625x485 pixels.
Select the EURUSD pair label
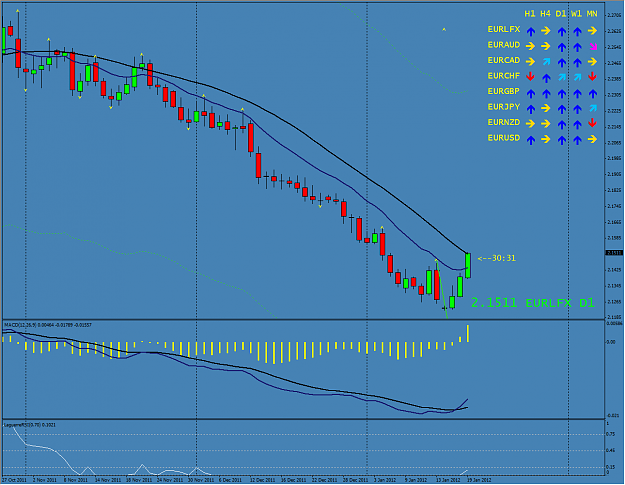coord(504,138)
